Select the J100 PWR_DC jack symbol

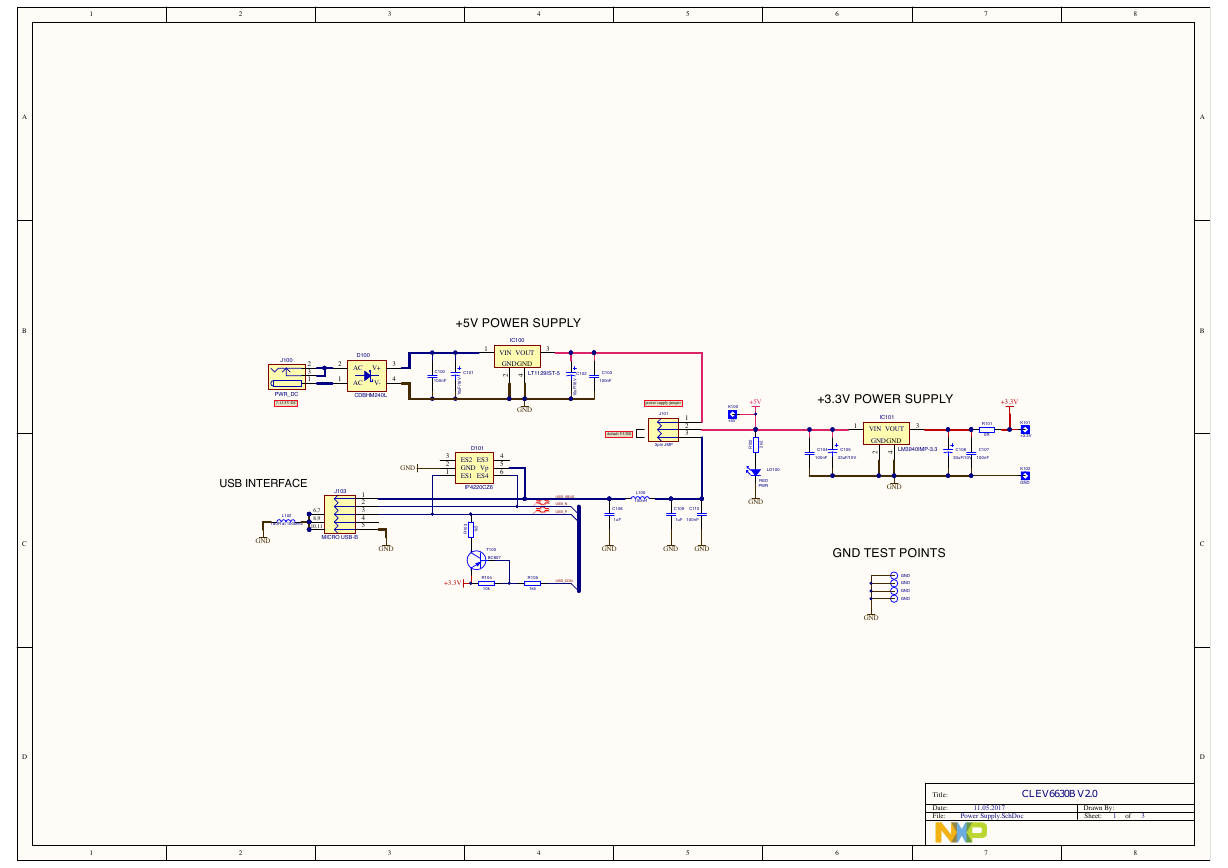286,376
